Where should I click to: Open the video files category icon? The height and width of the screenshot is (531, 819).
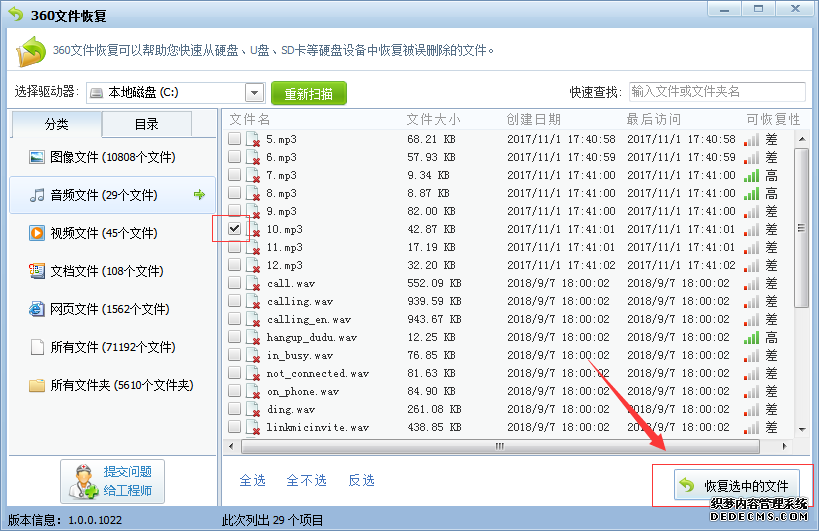point(37,233)
